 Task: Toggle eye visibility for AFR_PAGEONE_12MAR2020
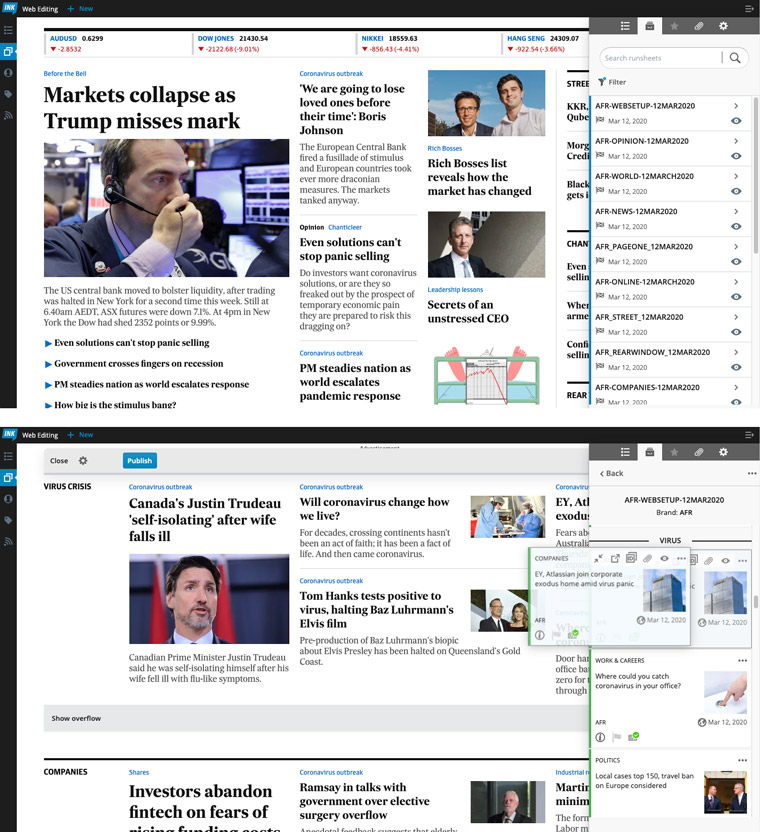[736, 261]
